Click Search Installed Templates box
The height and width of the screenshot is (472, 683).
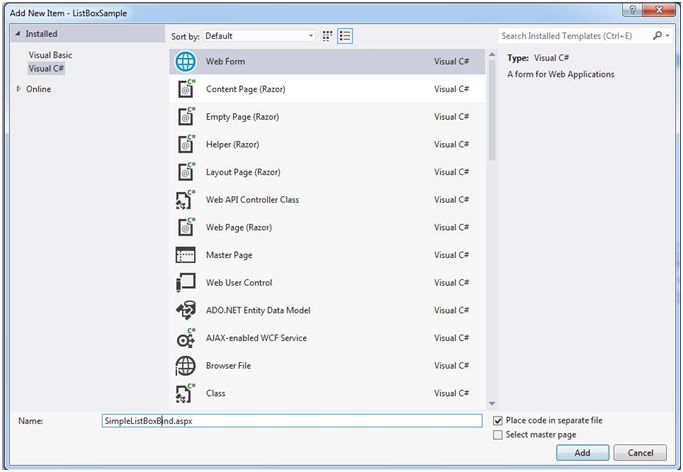tap(574, 36)
